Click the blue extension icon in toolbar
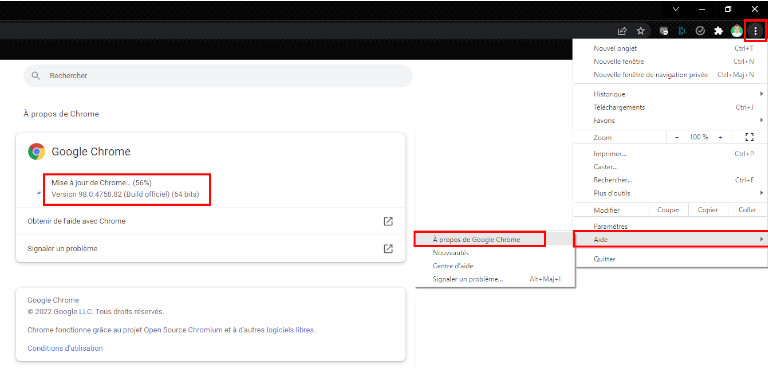768x381 pixels. pos(682,31)
